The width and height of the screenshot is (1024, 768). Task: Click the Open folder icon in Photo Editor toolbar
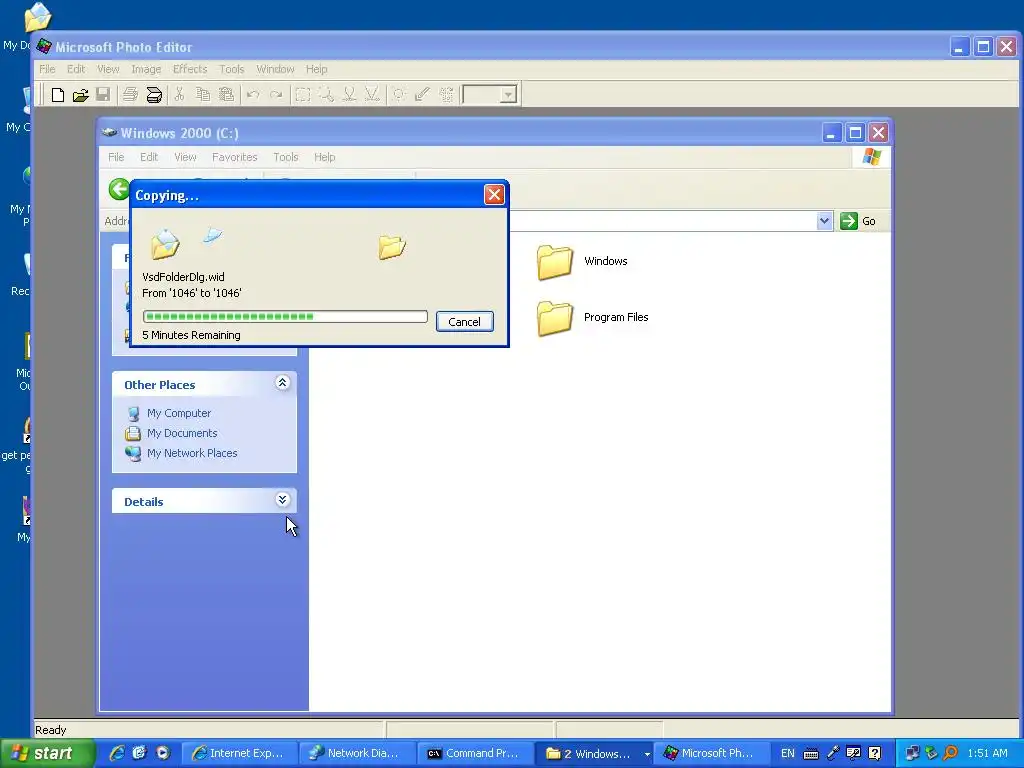tap(80, 95)
